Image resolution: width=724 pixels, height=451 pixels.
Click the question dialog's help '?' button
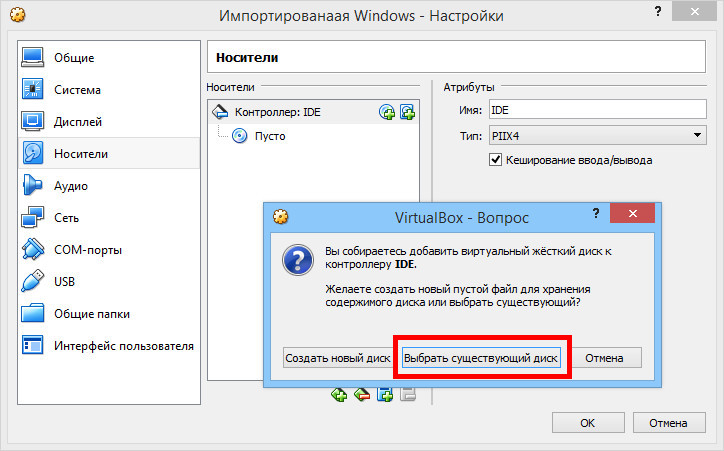click(x=596, y=213)
